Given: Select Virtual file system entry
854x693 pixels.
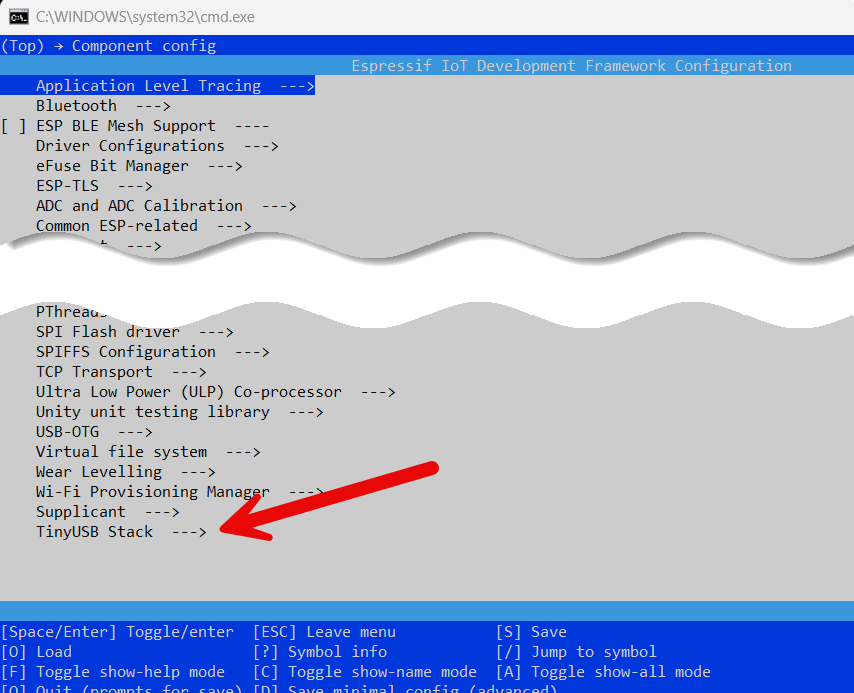Looking at the screenshot, I should point(121,452).
